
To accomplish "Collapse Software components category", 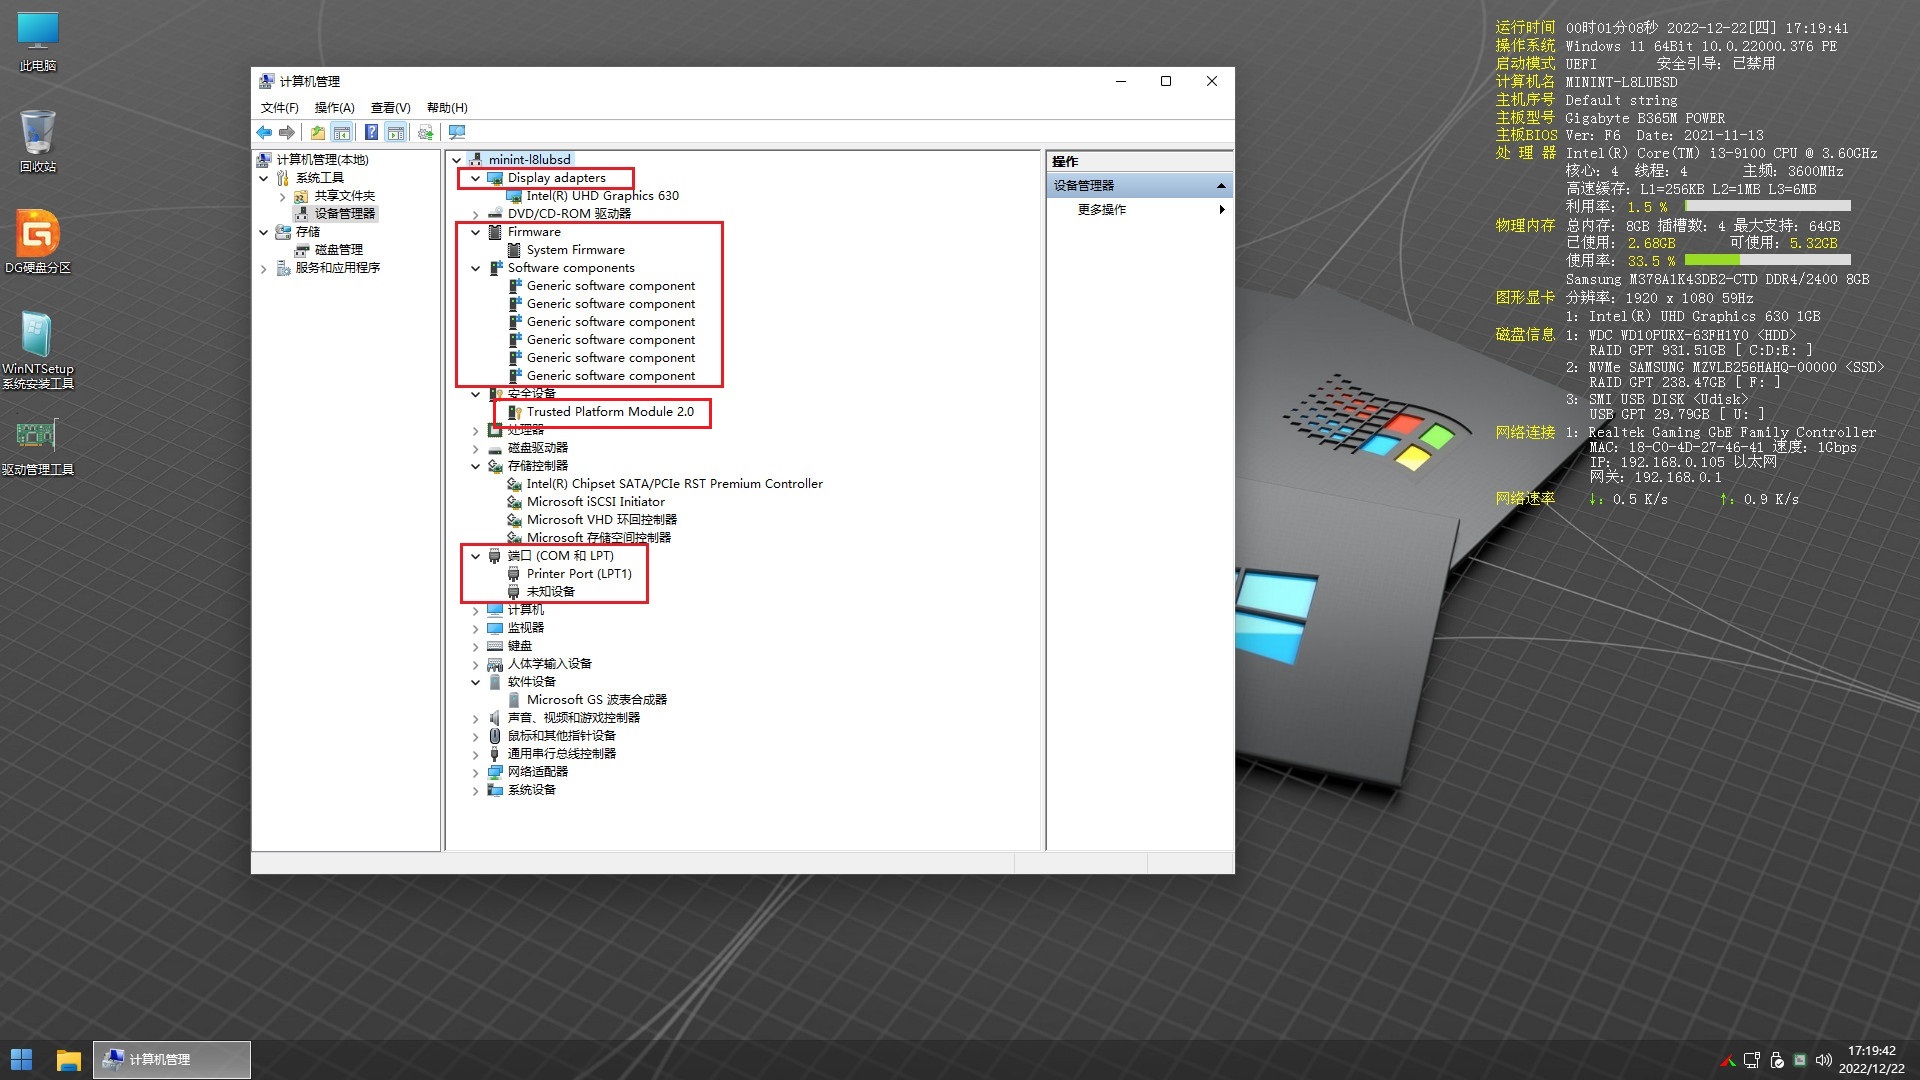I will (x=476, y=268).
